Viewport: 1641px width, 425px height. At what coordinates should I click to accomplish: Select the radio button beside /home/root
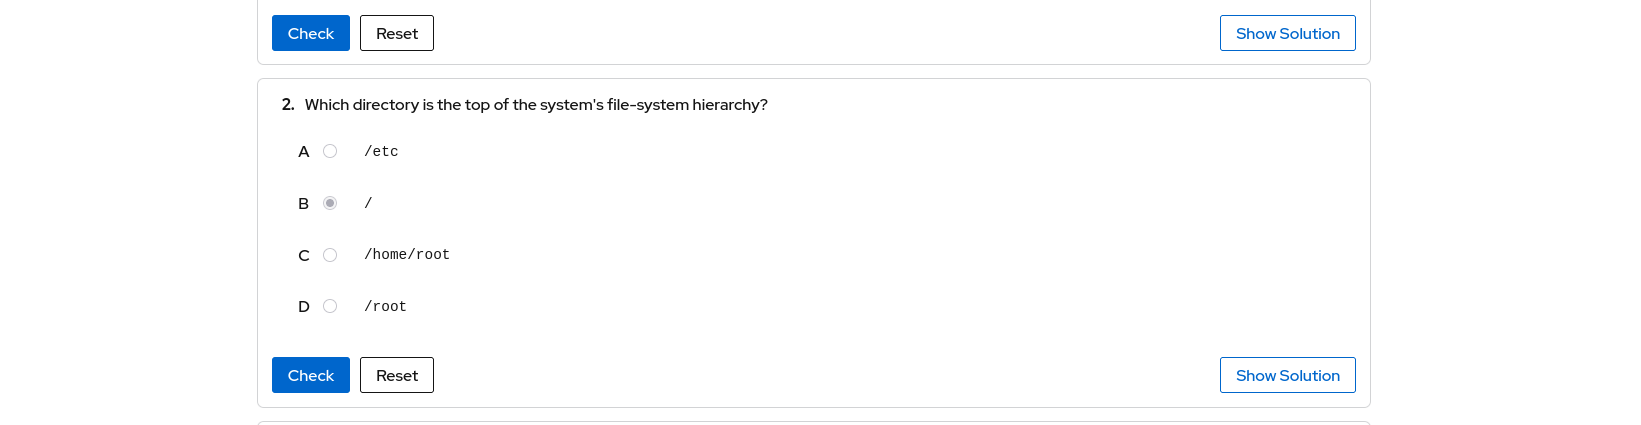[x=330, y=255]
